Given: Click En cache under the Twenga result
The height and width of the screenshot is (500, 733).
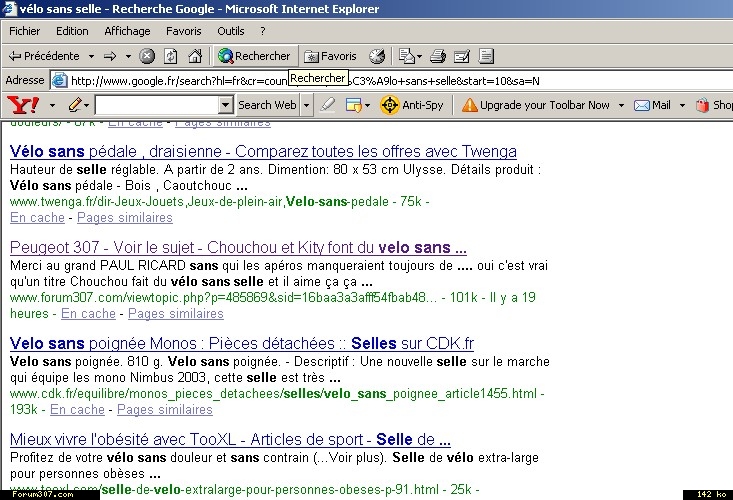Looking at the screenshot, I should (x=37, y=218).
